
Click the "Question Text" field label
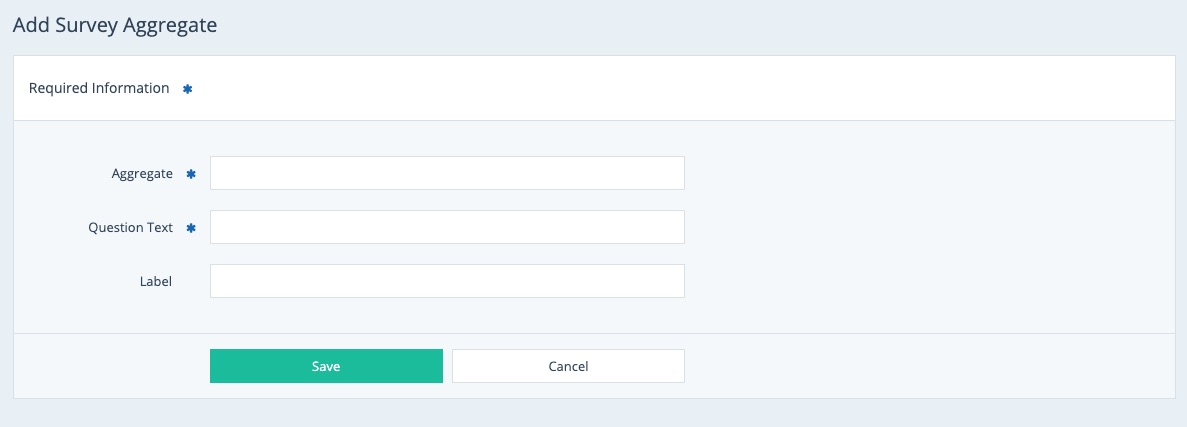click(x=130, y=228)
